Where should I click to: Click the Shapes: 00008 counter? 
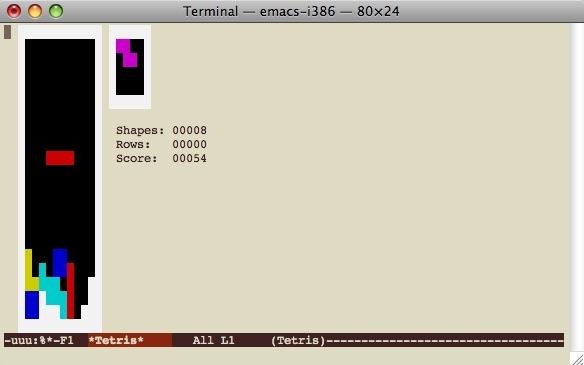click(161, 130)
